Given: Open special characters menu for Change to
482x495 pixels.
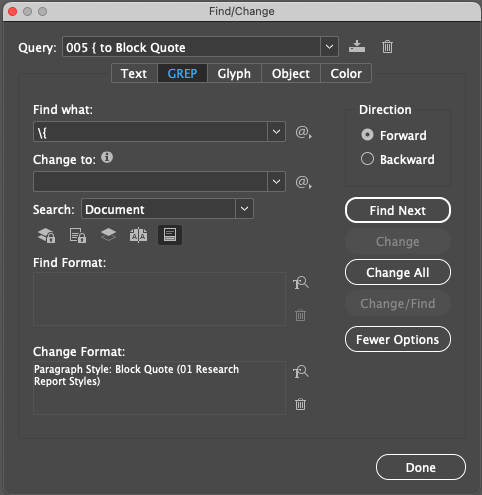Looking at the screenshot, I should click(303, 182).
